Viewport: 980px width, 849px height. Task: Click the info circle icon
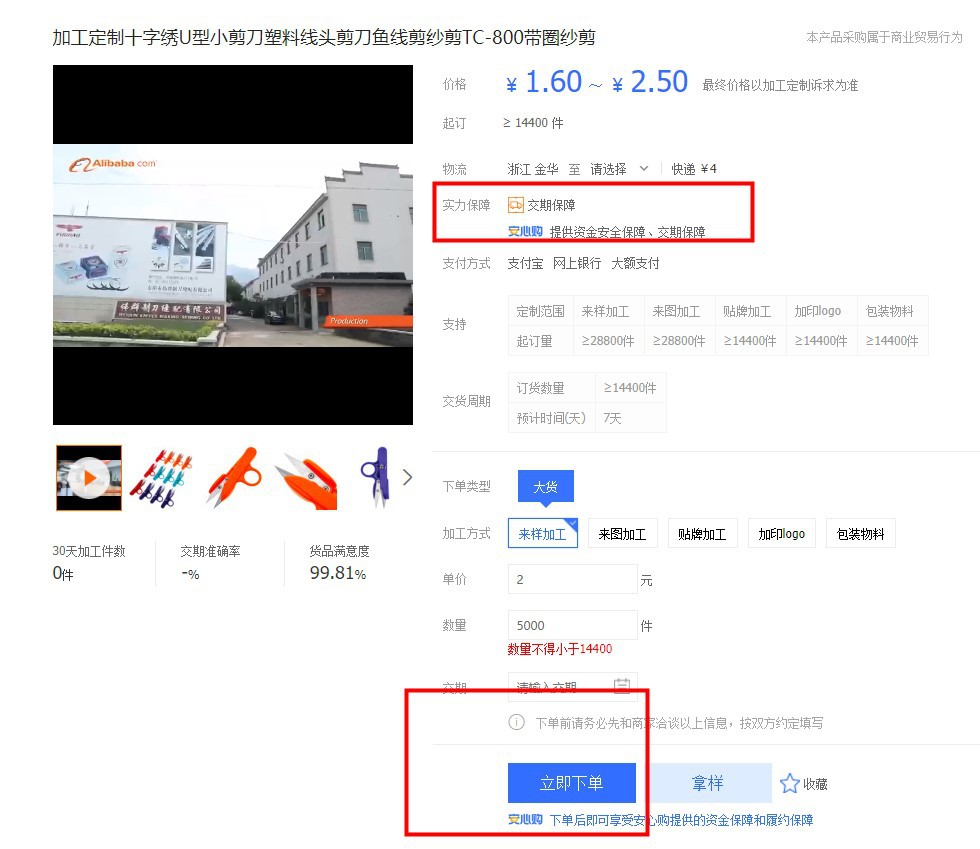(x=516, y=722)
